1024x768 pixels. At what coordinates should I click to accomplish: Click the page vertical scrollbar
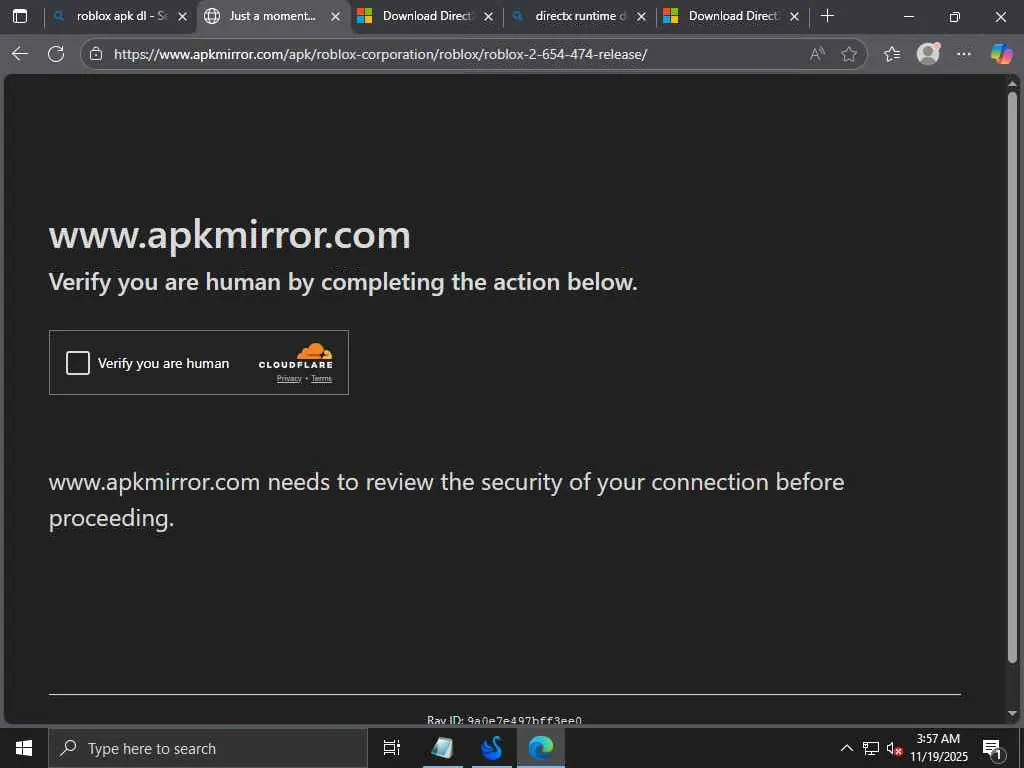[1012, 377]
